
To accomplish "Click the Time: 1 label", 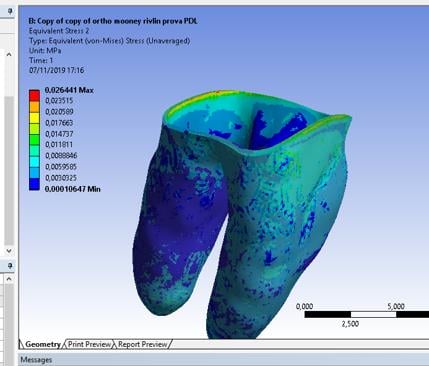I will click(x=41, y=60).
